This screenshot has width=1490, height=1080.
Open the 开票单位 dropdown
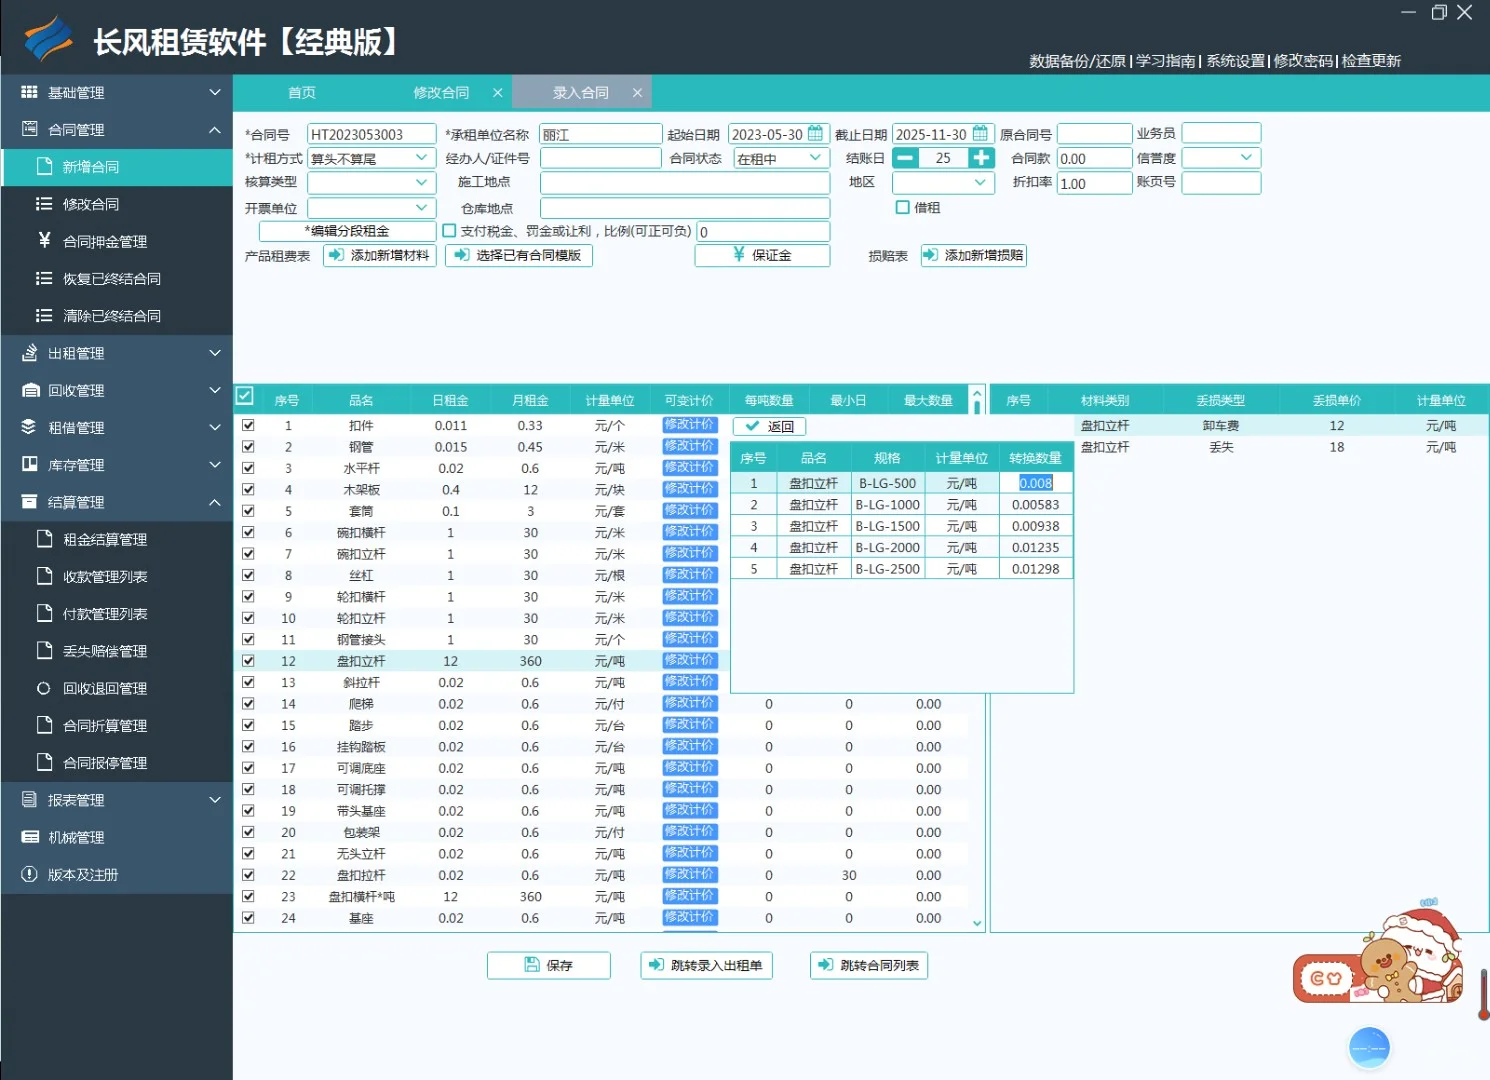(x=422, y=208)
